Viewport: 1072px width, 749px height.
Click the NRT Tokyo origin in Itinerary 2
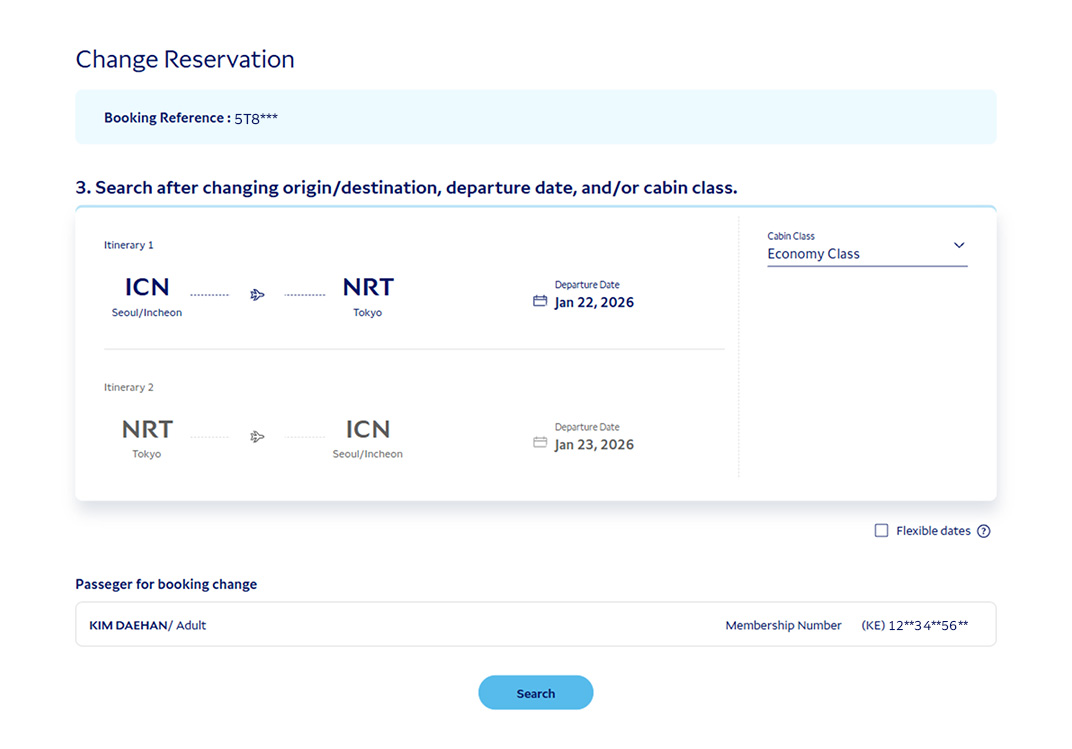pos(146,436)
